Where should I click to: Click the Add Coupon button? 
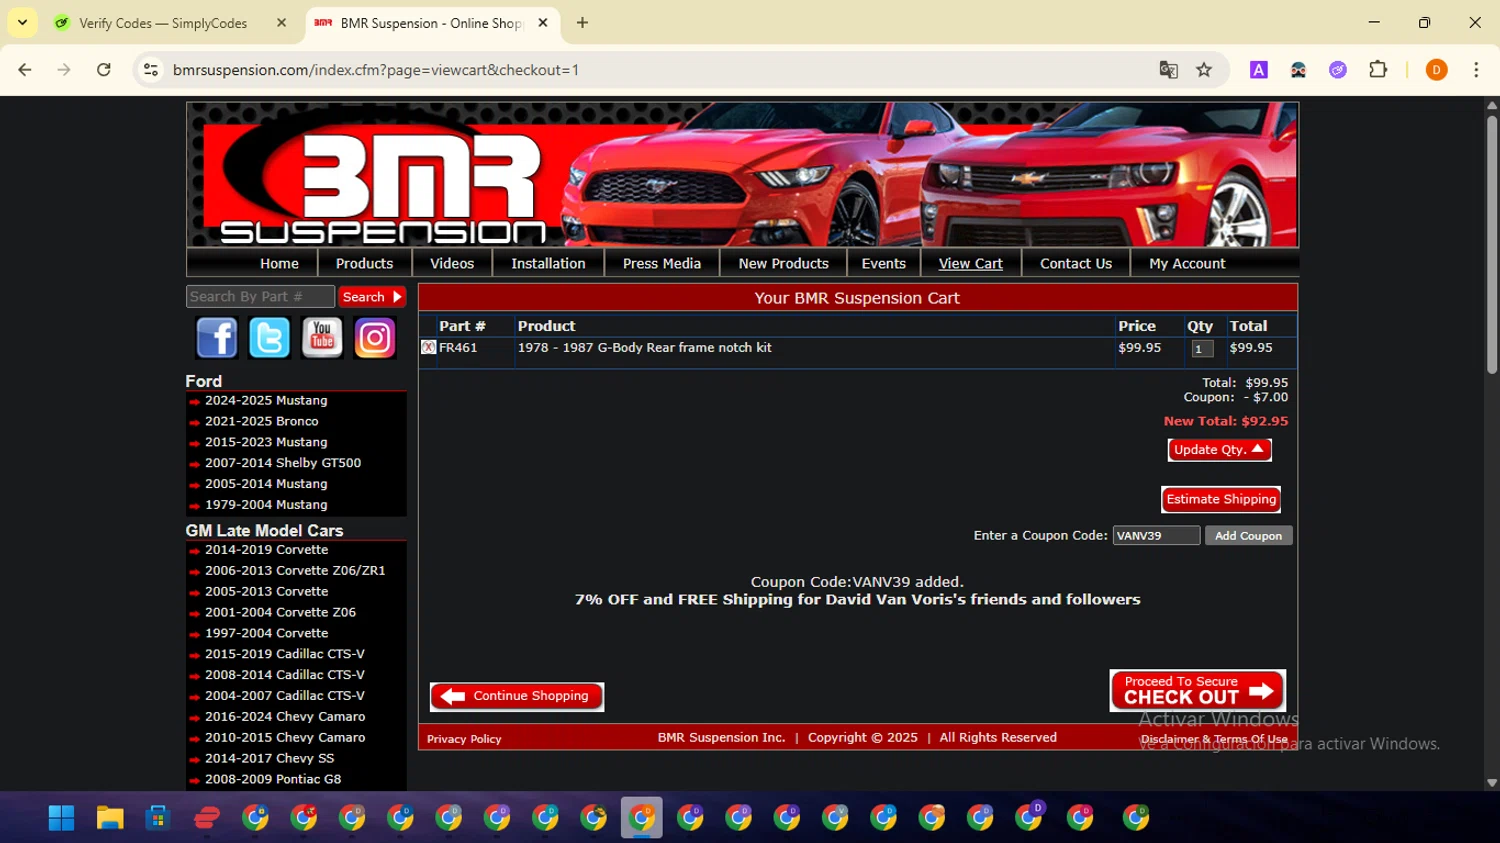coord(1248,536)
